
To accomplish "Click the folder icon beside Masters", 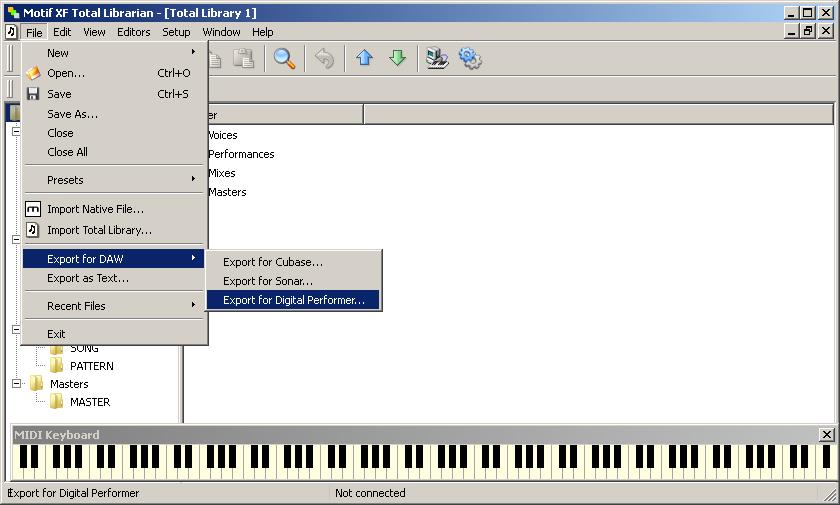I will tap(36, 383).
